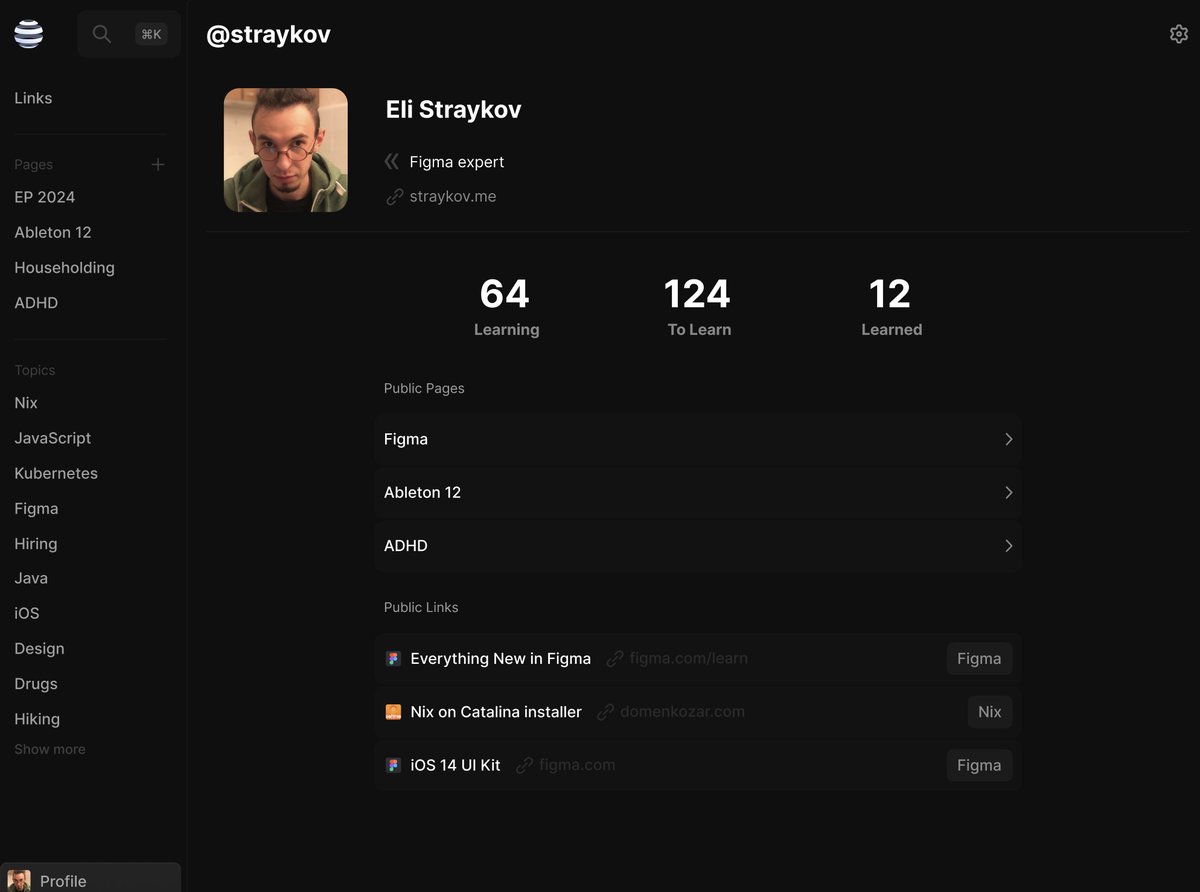1200x892 pixels.
Task: Open the Ableton 12 public page row
Action: [x=698, y=492]
